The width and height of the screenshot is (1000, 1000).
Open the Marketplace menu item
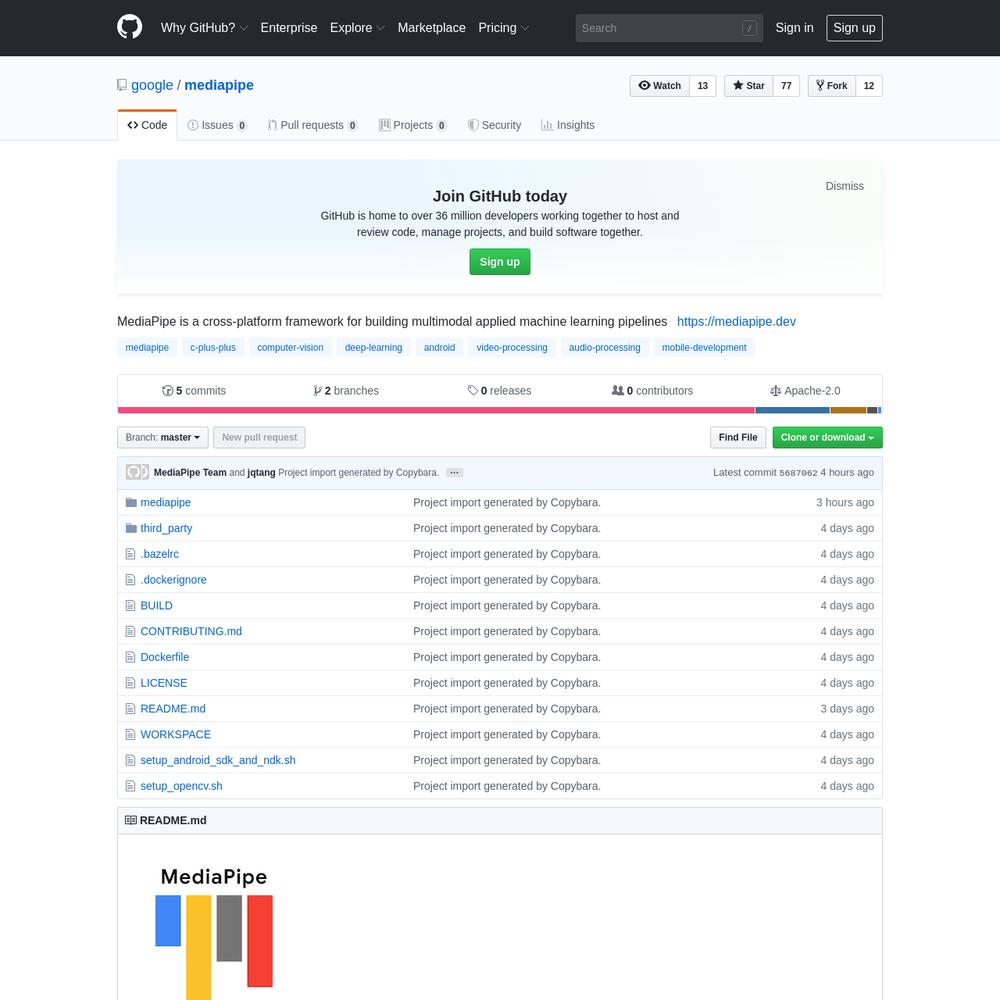[x=432, y=28]
